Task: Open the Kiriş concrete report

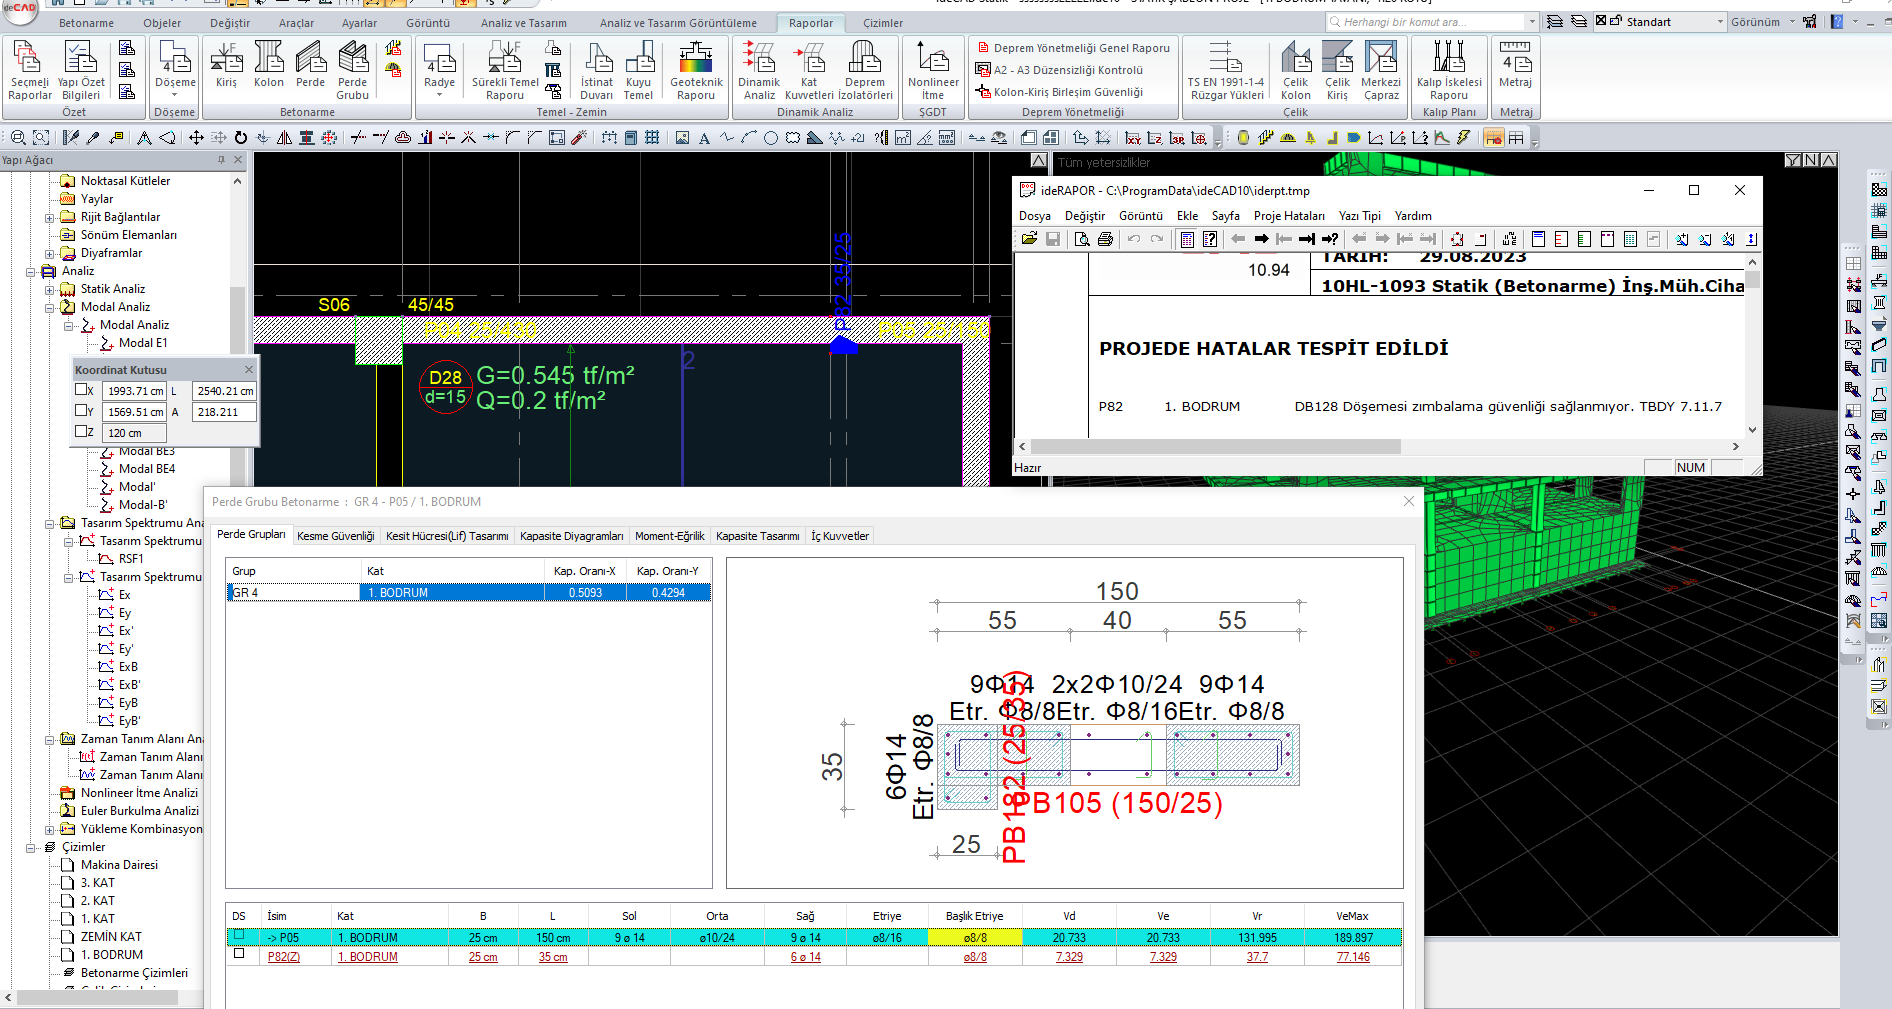Action: 226,64
